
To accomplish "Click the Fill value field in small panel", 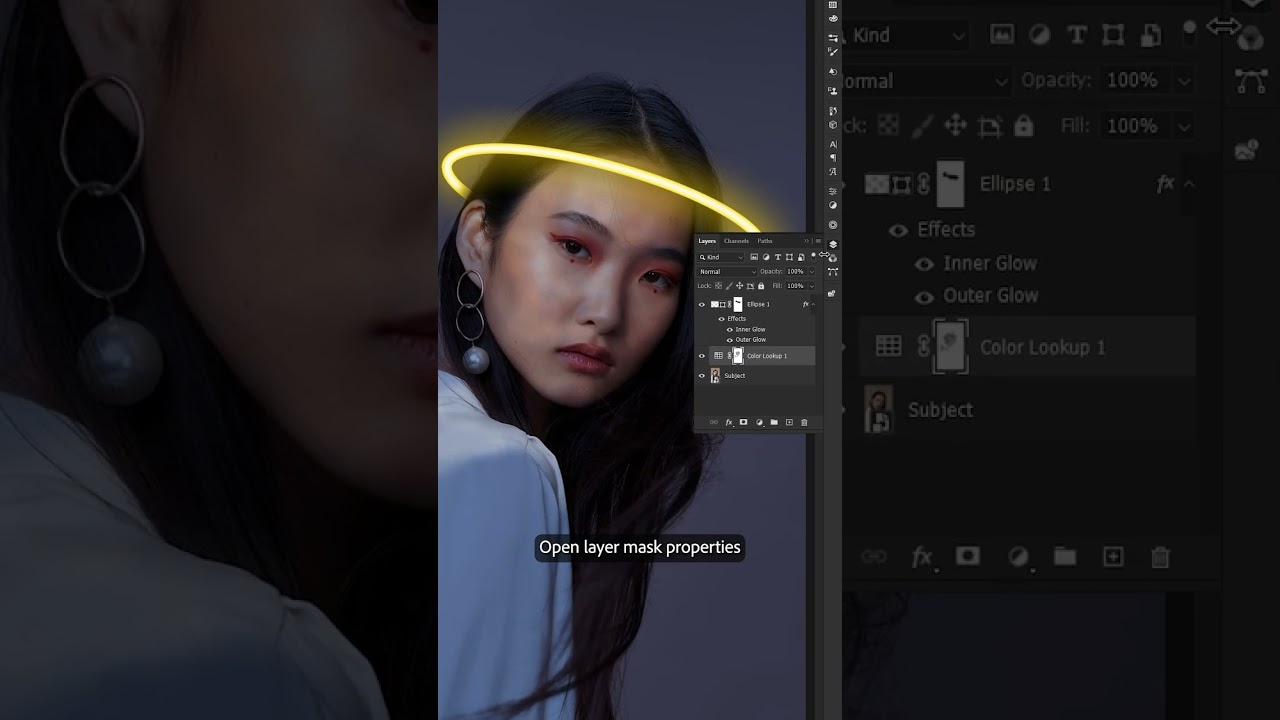I will [795, 286].
